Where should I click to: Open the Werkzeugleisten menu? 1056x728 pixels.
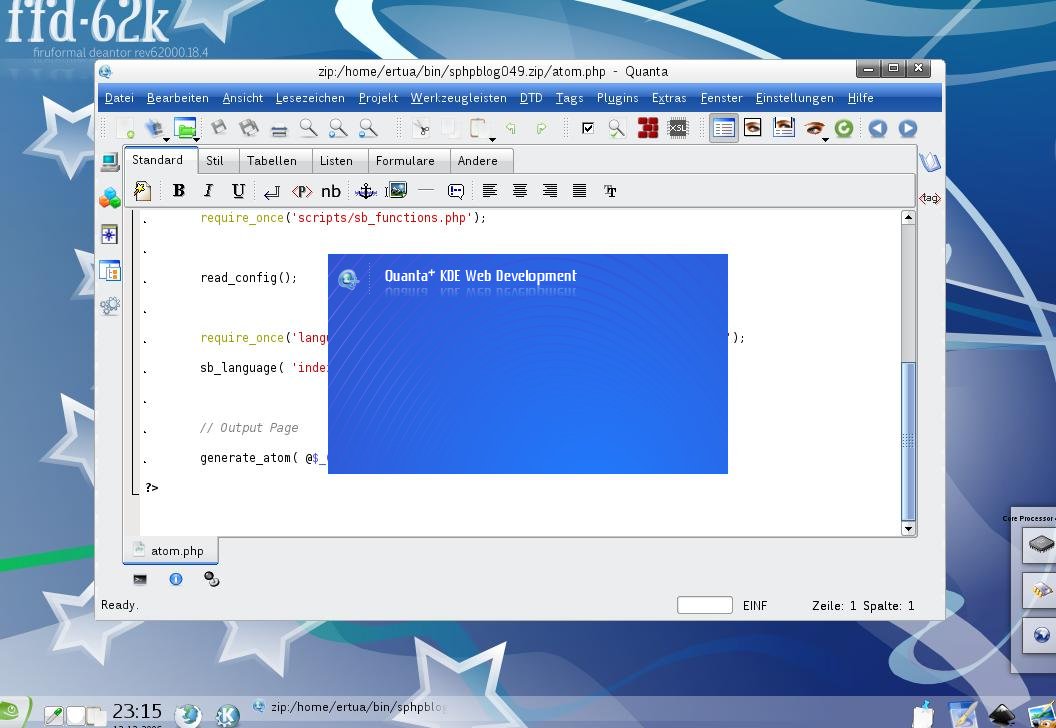tap(459, 98)
